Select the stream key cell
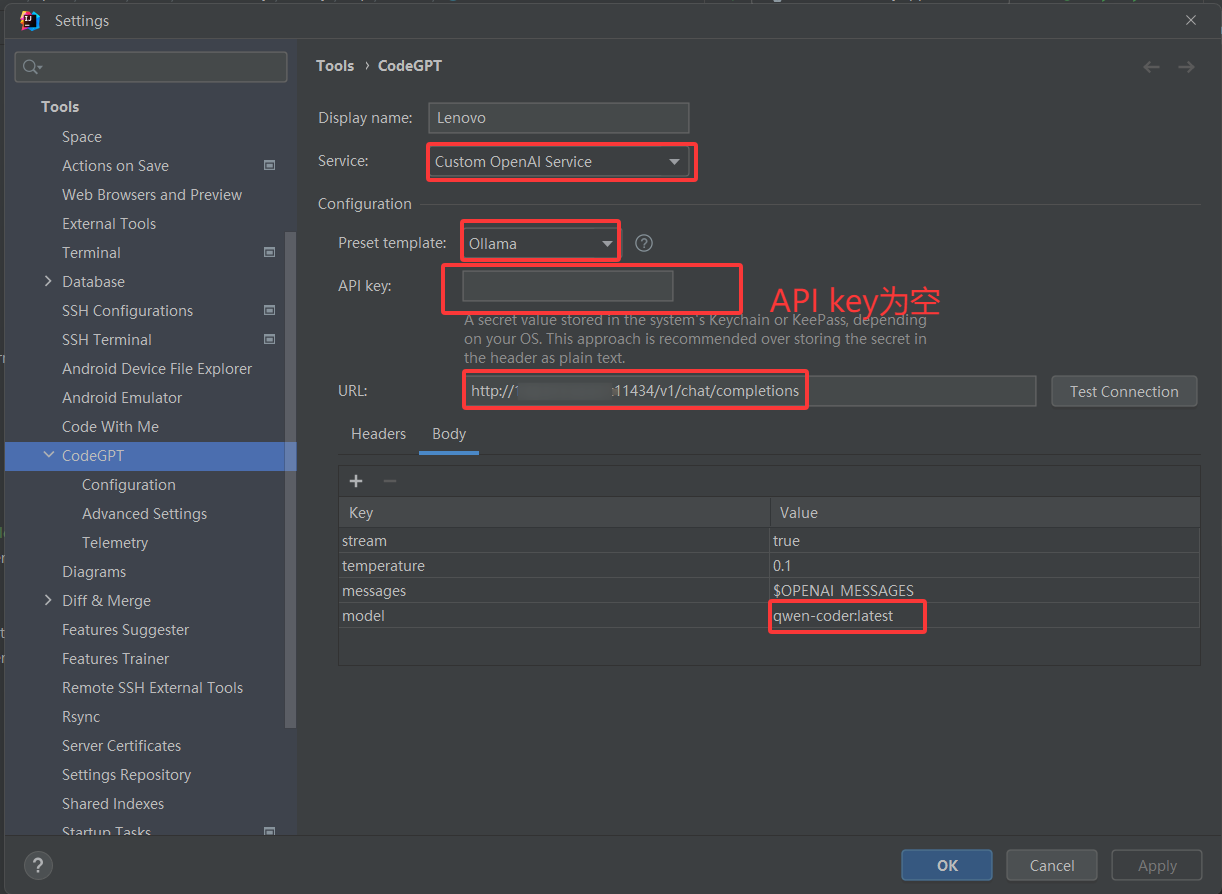The width and height of the screenshot is (1222, 894). 554,540
